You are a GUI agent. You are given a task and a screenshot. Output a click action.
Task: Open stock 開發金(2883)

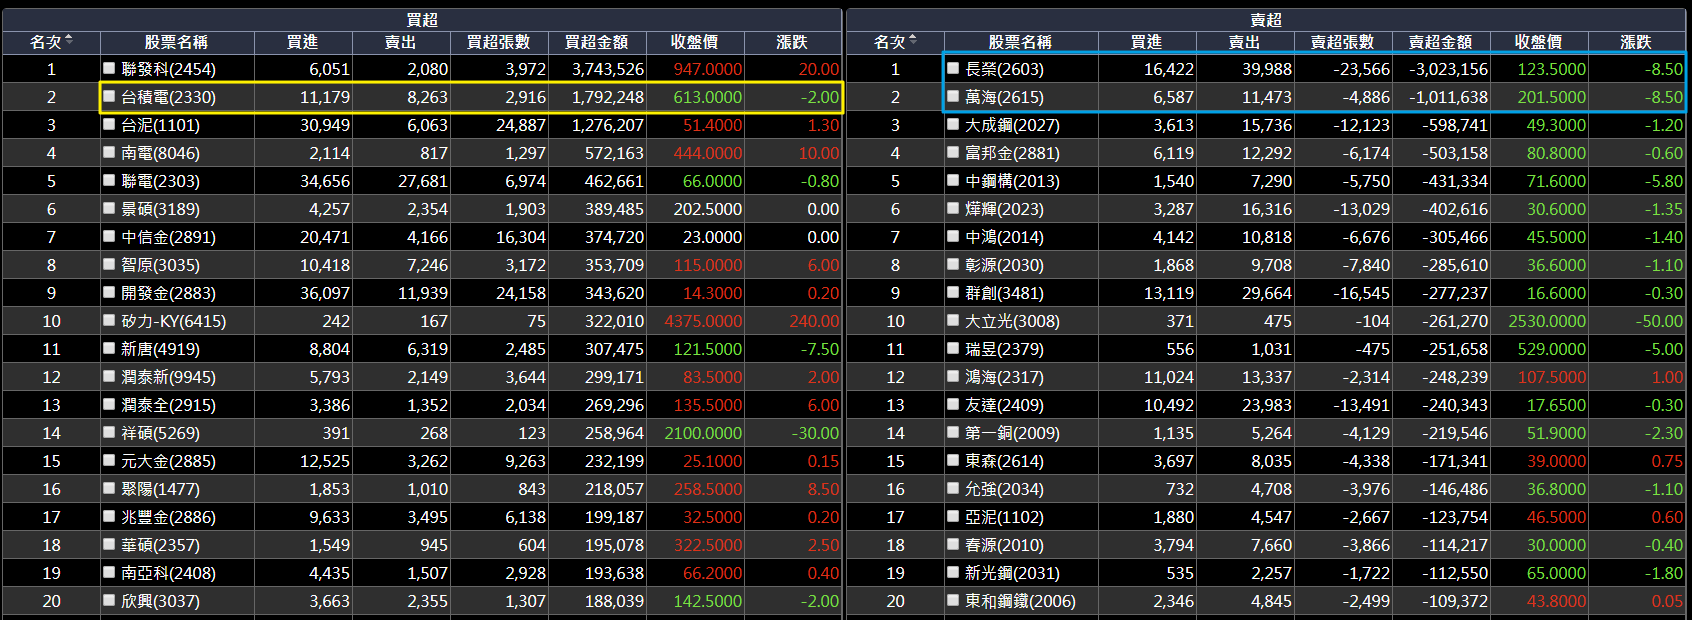pos(168,293)
